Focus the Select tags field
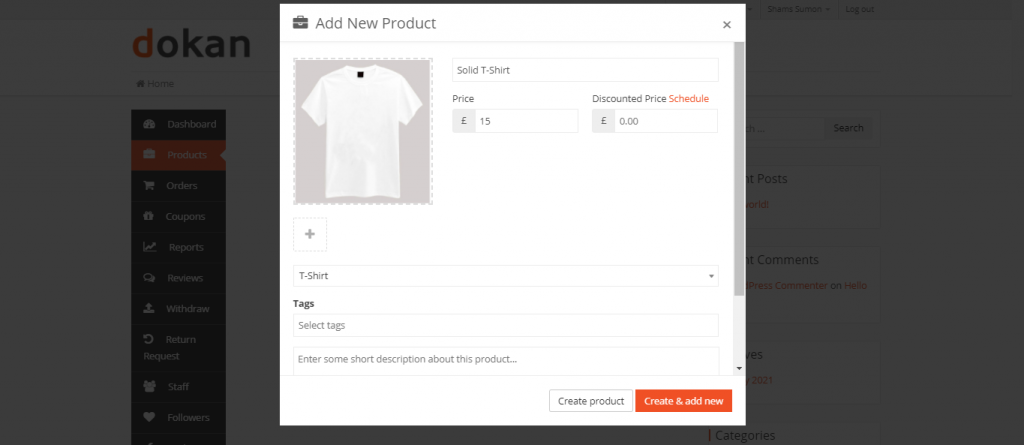1024x445 pixels. click(505, 325)
